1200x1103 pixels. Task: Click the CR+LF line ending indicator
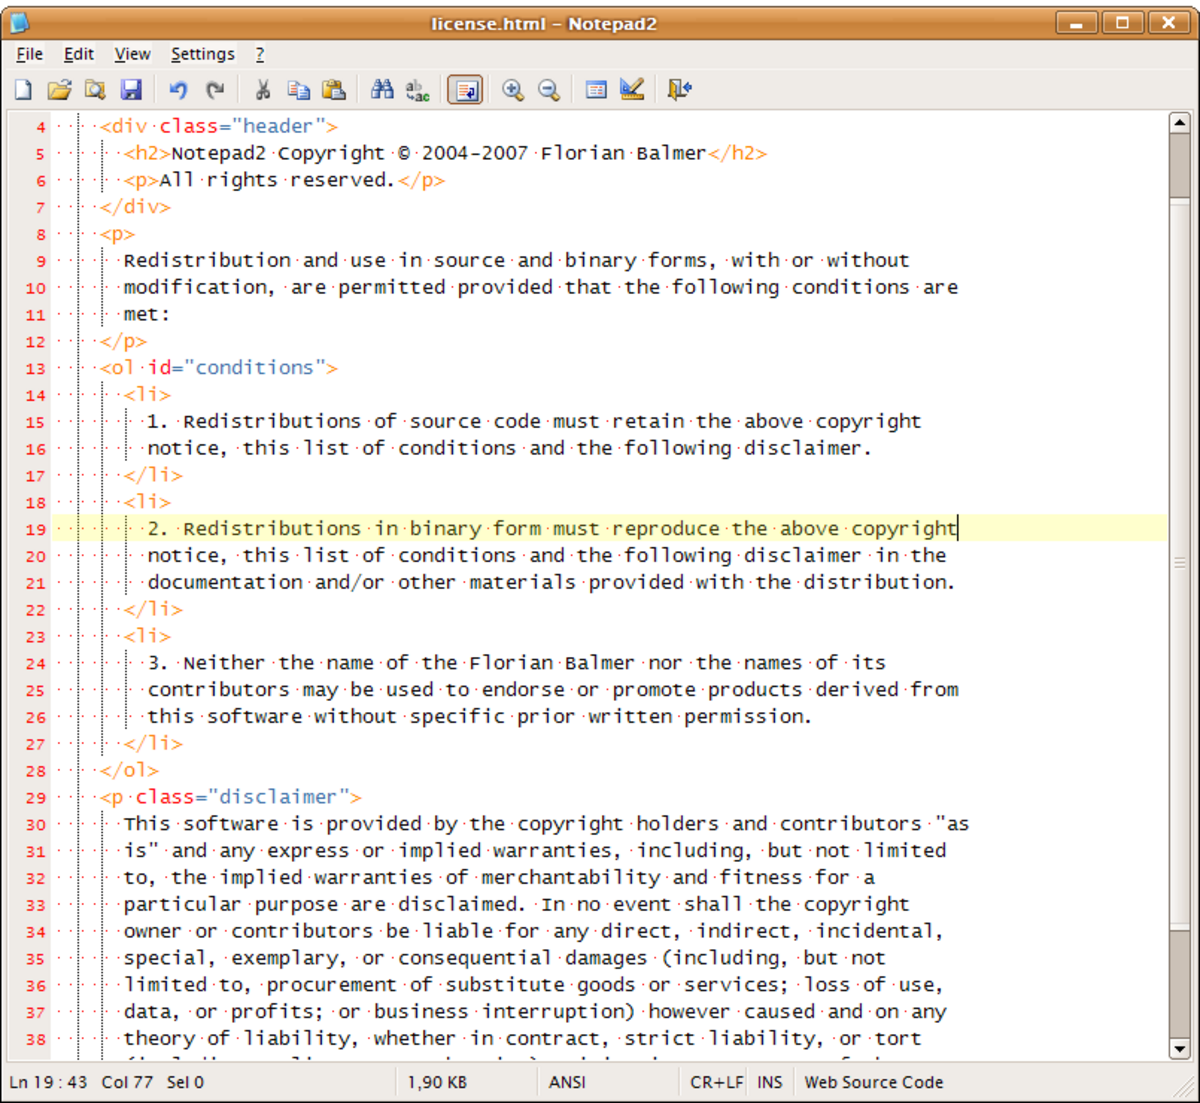coord(717,1082)
